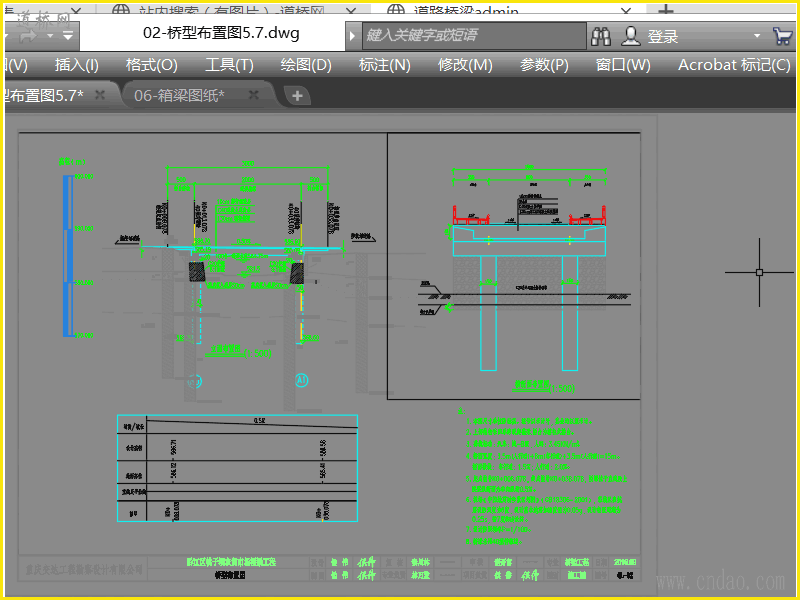Switch to the 06-箱梁图纸 drawing tab

[179, 95]
